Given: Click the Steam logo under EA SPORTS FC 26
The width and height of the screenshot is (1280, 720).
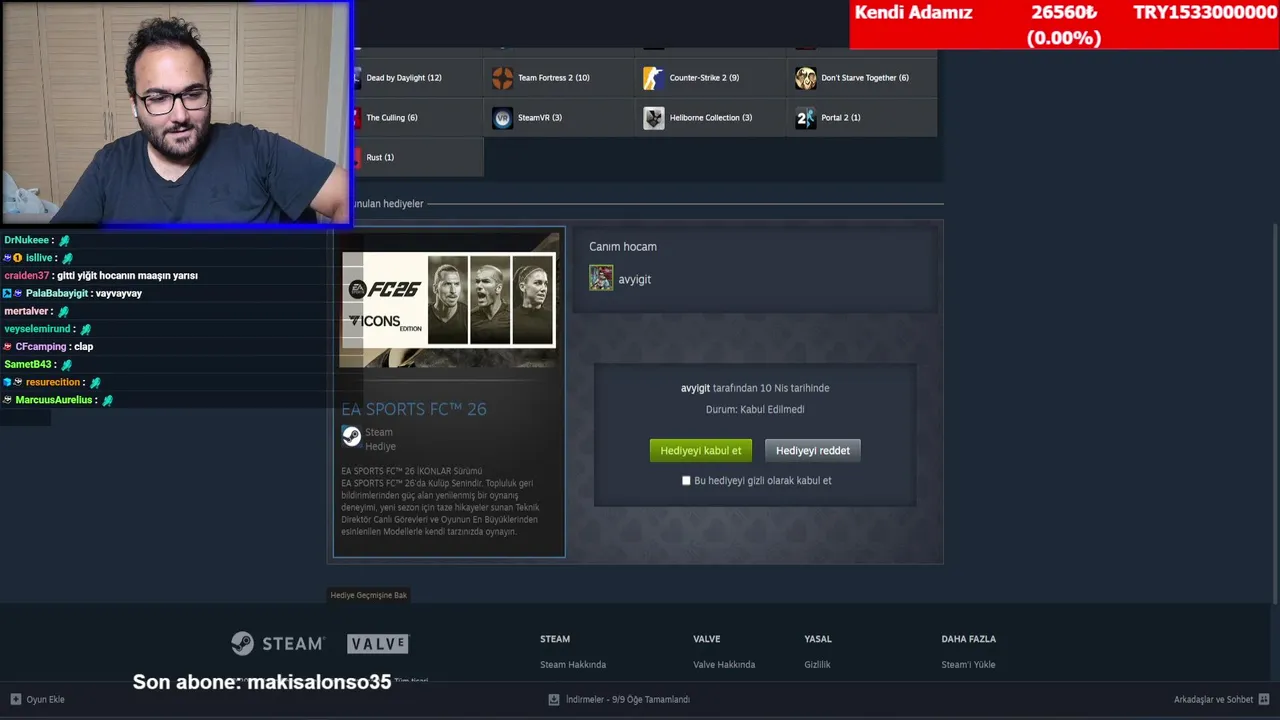Looking at the screenshot, I should click(351, 436).
